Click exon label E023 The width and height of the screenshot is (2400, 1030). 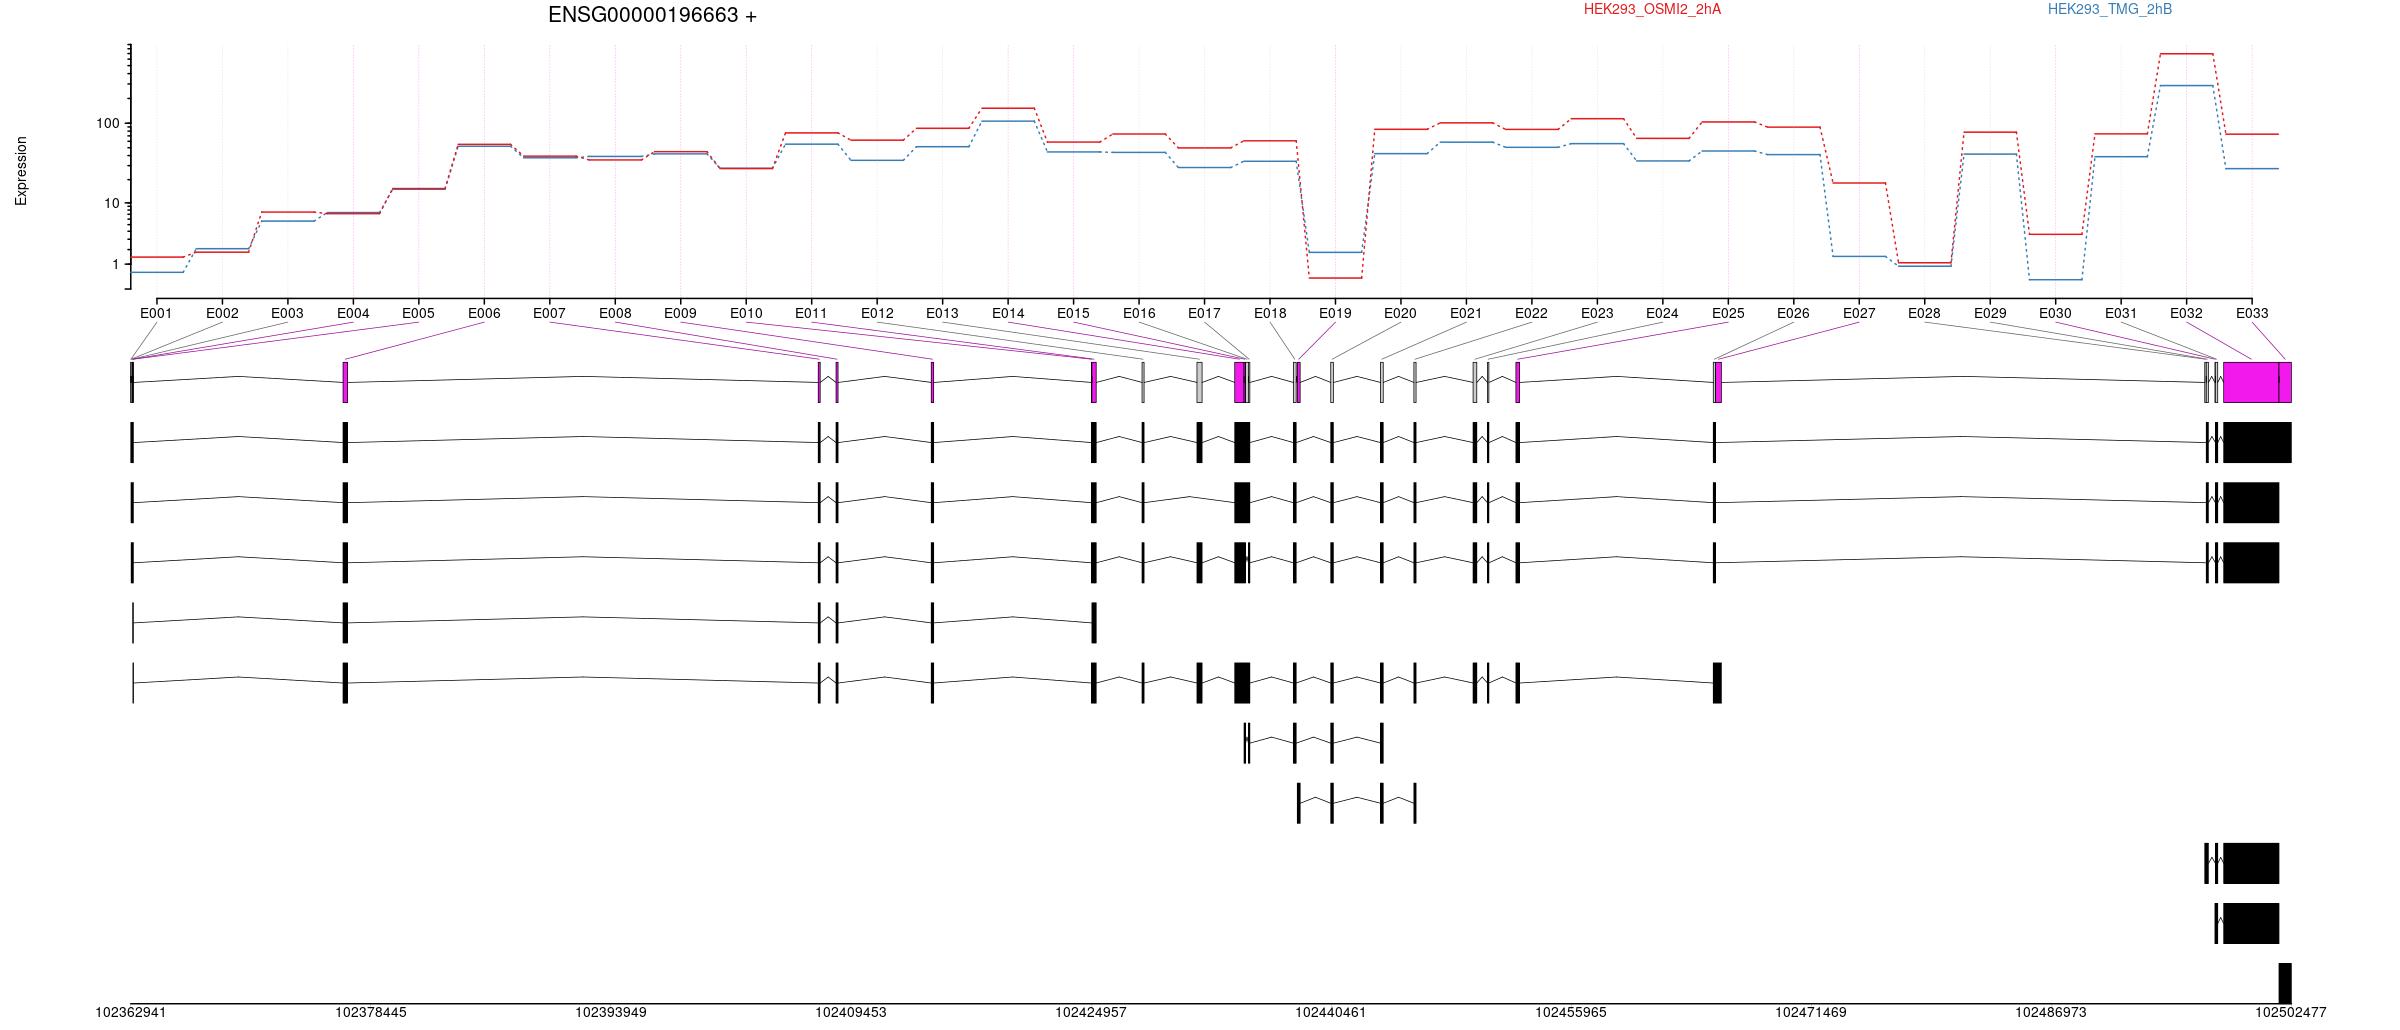(1597, 313)
